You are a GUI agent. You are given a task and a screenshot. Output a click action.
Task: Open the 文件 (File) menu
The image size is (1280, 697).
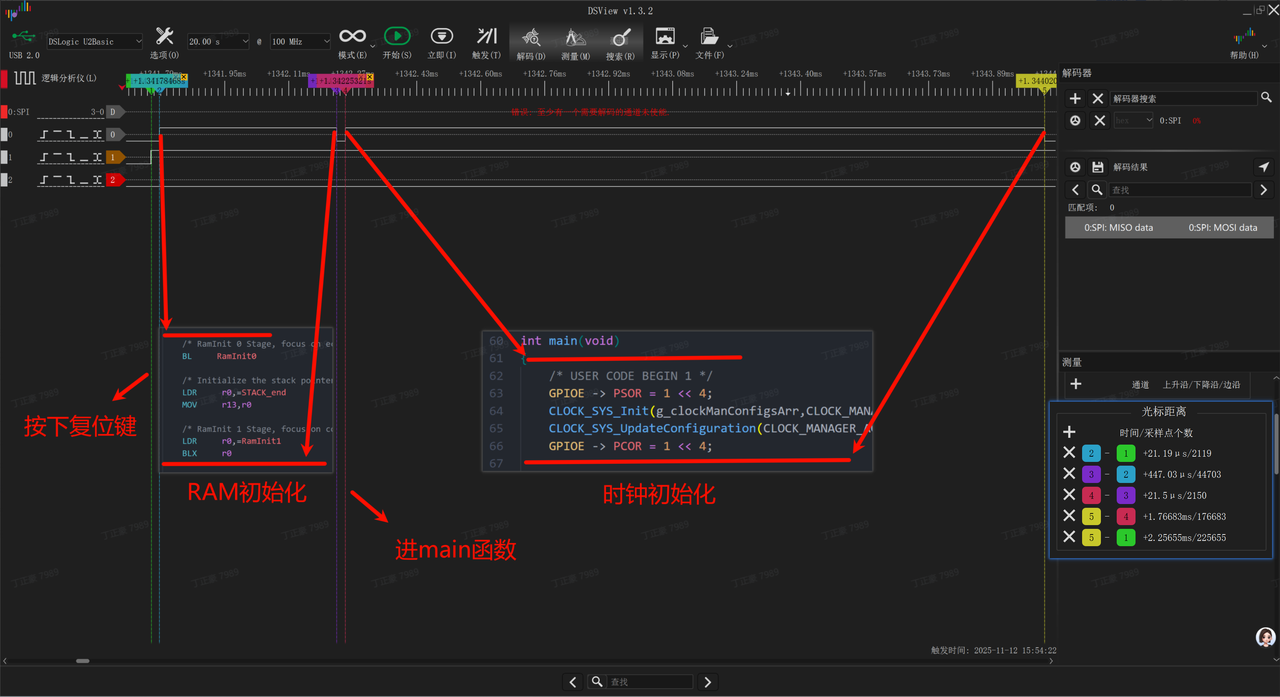pyautogui.click(x=709, y=38)
